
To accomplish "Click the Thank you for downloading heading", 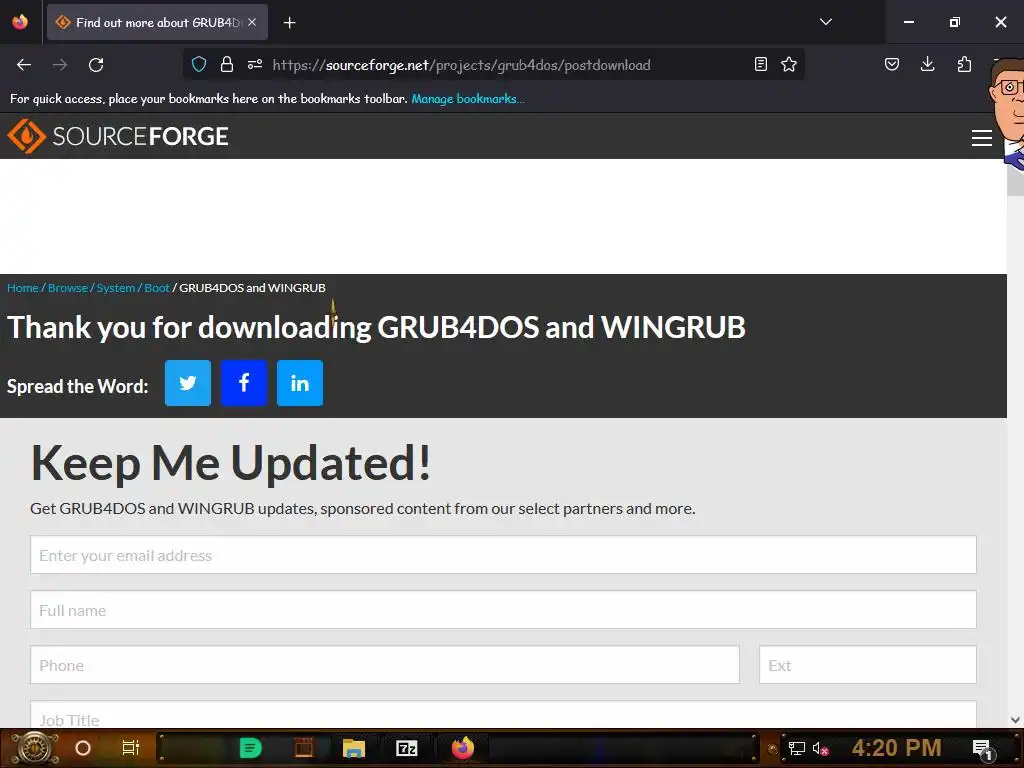I will click(376, 327).
